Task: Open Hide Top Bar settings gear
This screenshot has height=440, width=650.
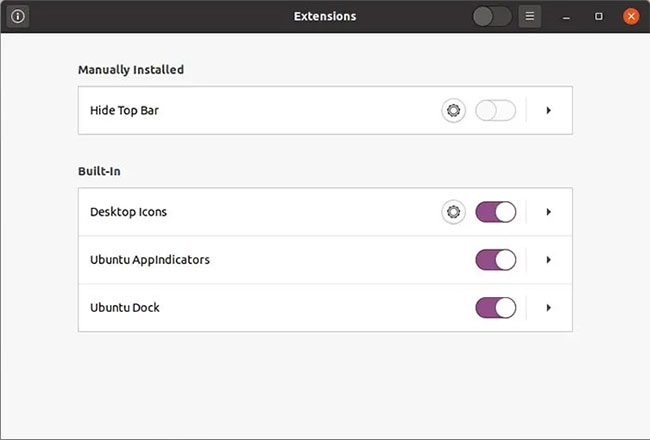Action: [x=454, y=110]
